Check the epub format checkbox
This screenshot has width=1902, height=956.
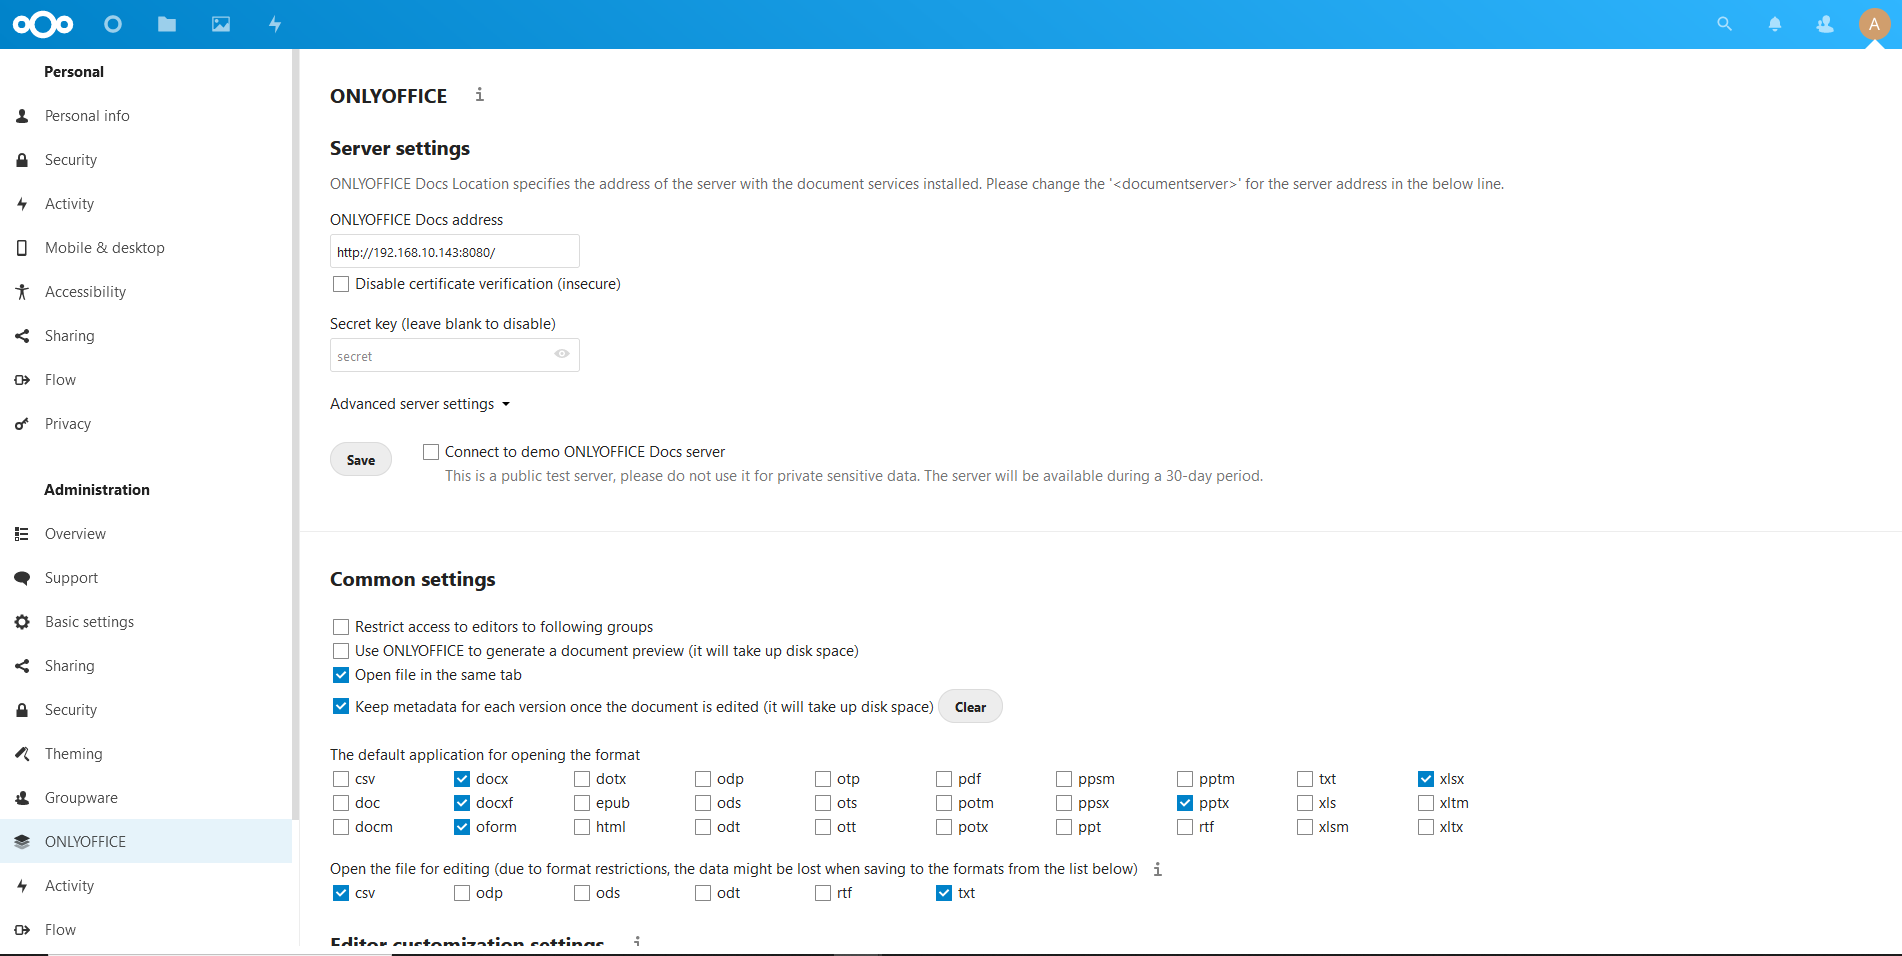582,803
